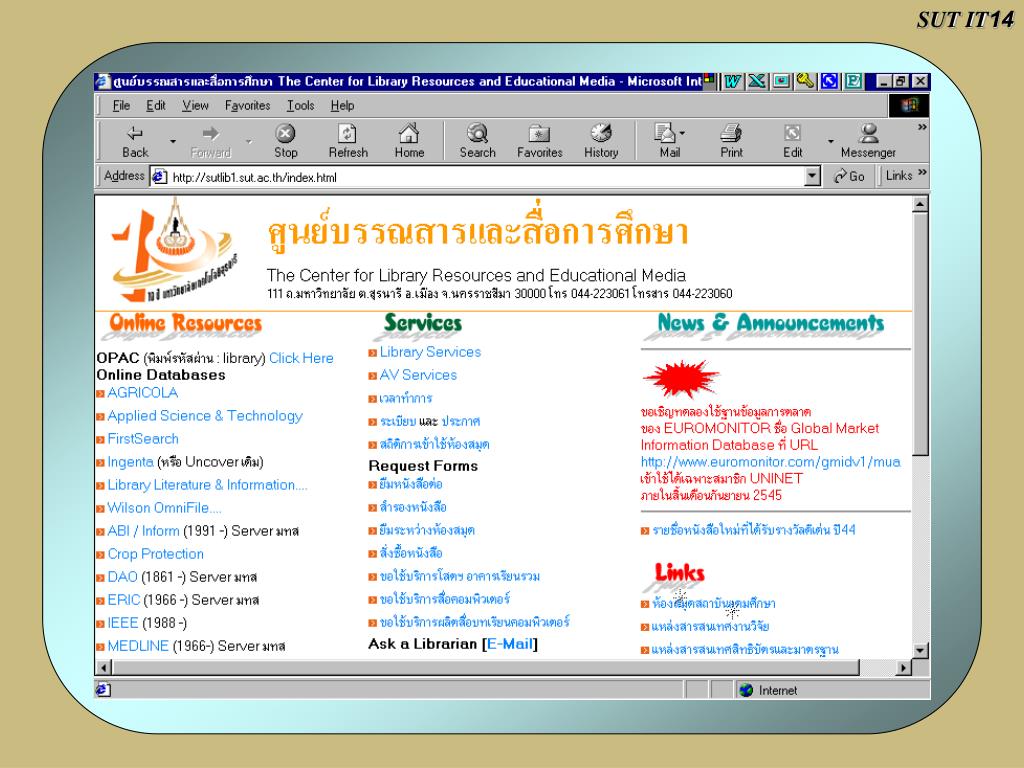Image resolution: width=1024 pixels, height=768 pixels.
Task: Expand the Address bar URL dropdown
Action: [x=812, y=176]
